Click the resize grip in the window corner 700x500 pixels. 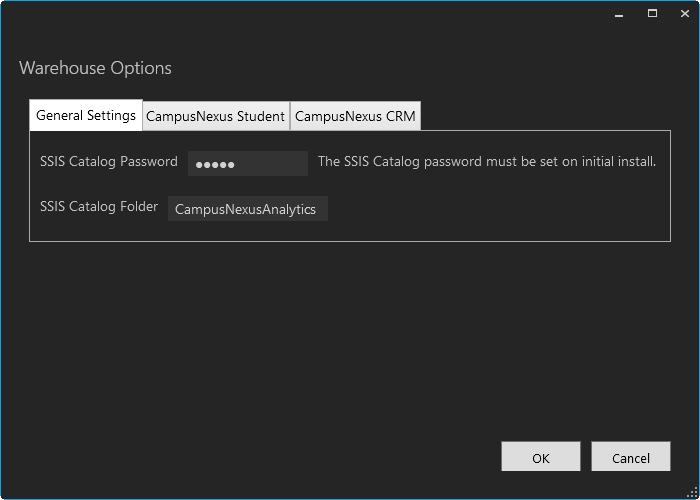(692, 492)
